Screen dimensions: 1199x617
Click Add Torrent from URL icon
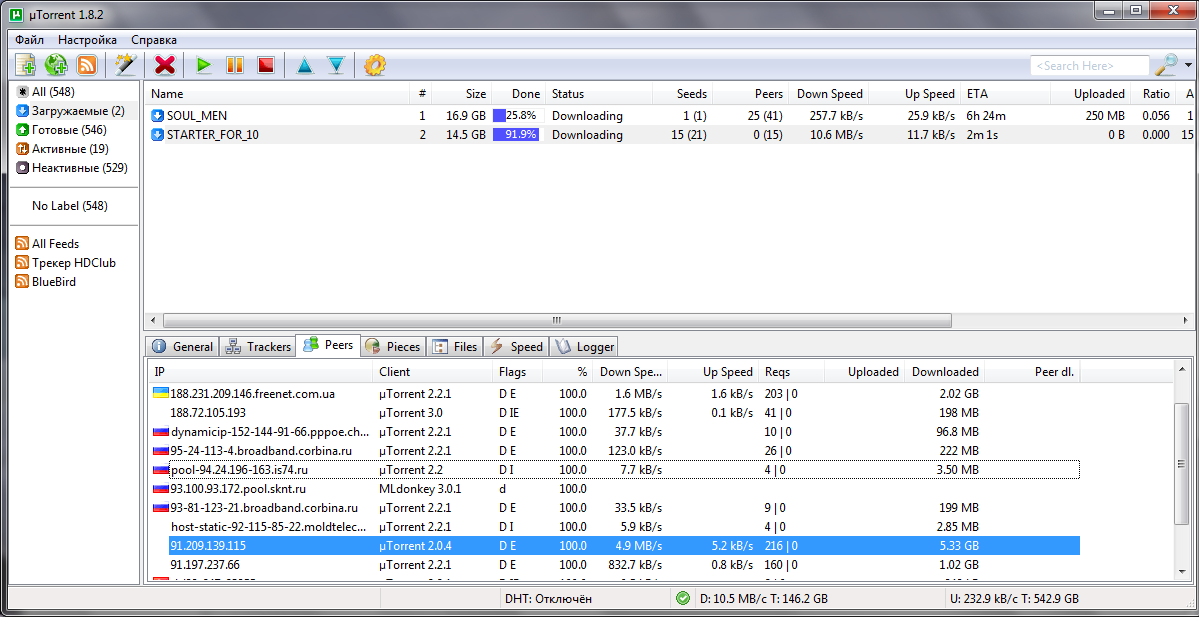[x=56, y=65]
